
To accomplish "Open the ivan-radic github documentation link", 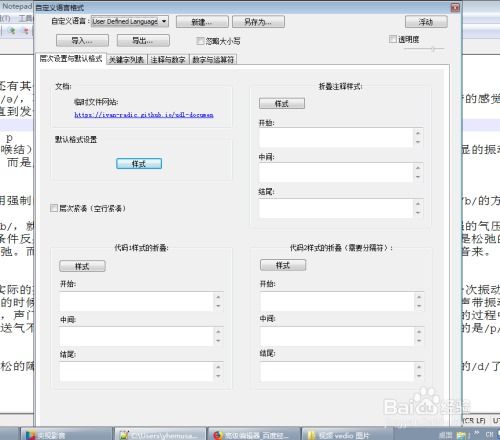I will [x=144, y=115].
